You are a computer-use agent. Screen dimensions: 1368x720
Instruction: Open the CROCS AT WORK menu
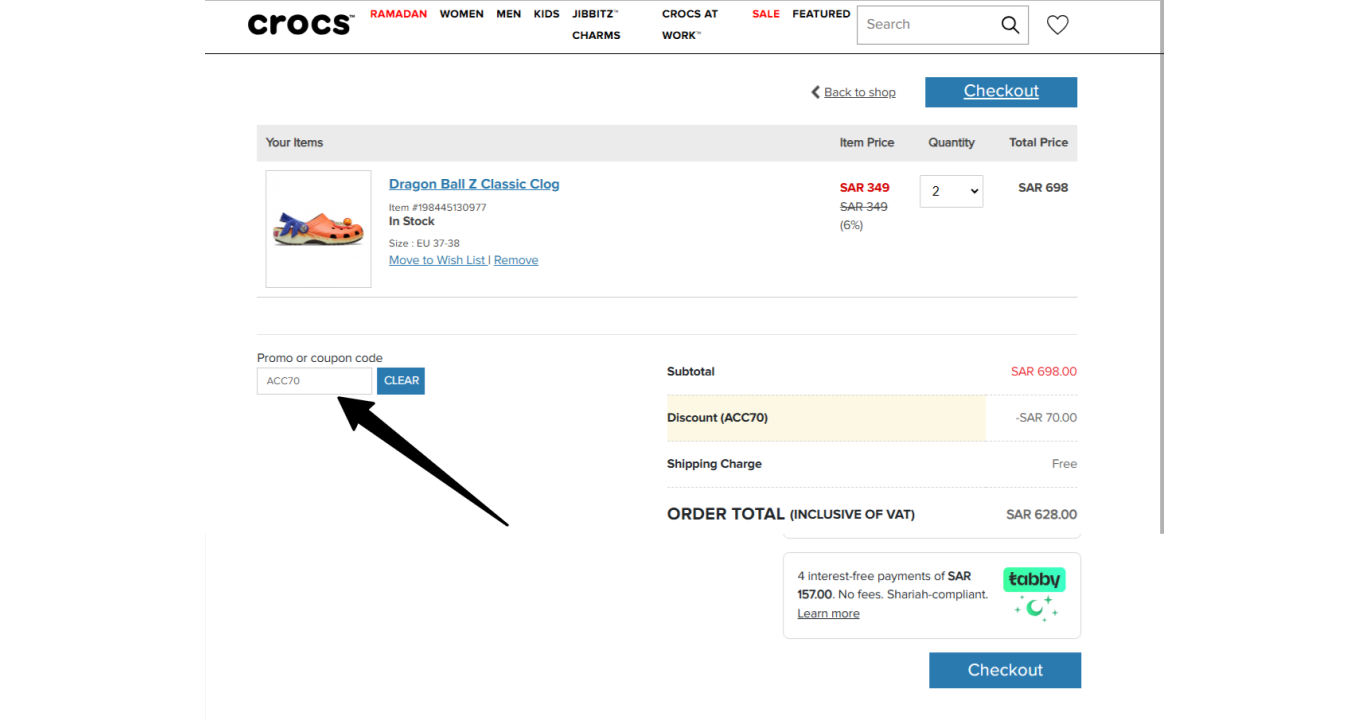tap(690, 25)
